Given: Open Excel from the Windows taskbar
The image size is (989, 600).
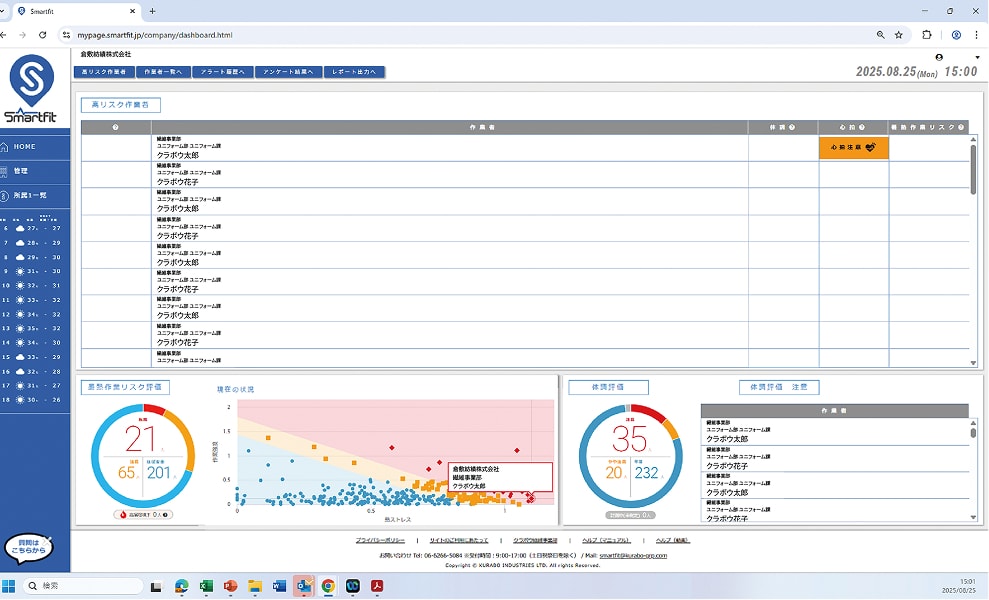Looking at the screenshot, I should [206, 585].
